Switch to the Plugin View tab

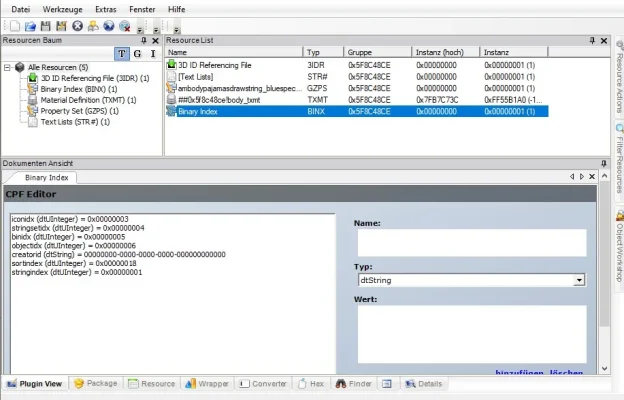coord(35,384)
